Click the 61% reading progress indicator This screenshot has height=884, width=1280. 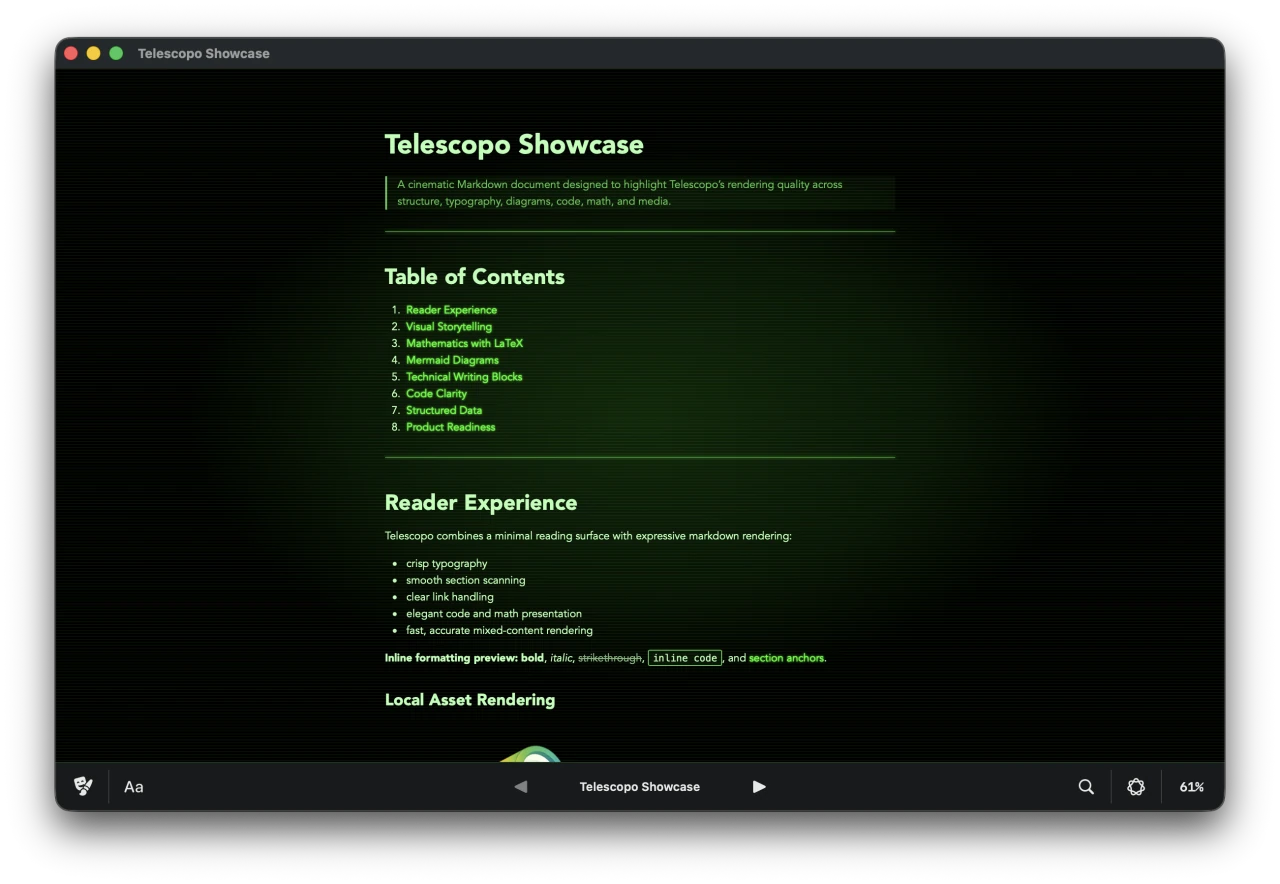coord(1192,787)
